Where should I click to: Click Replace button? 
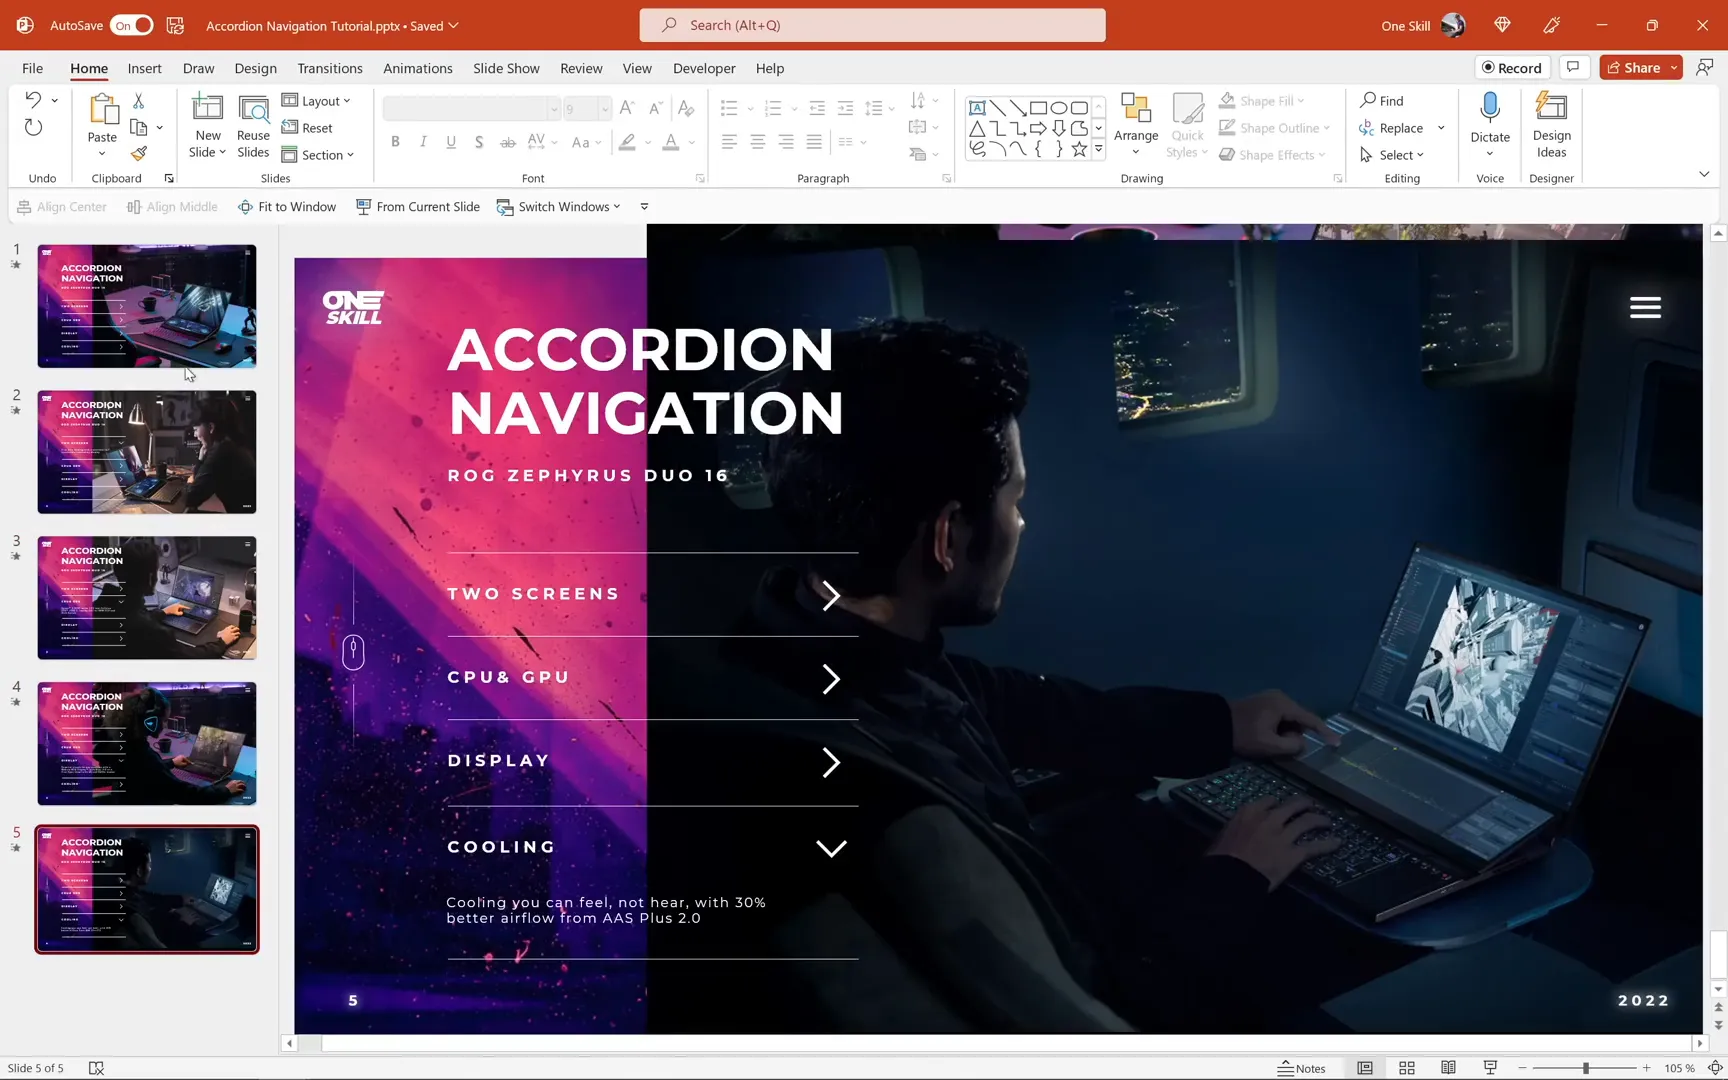1391,128
